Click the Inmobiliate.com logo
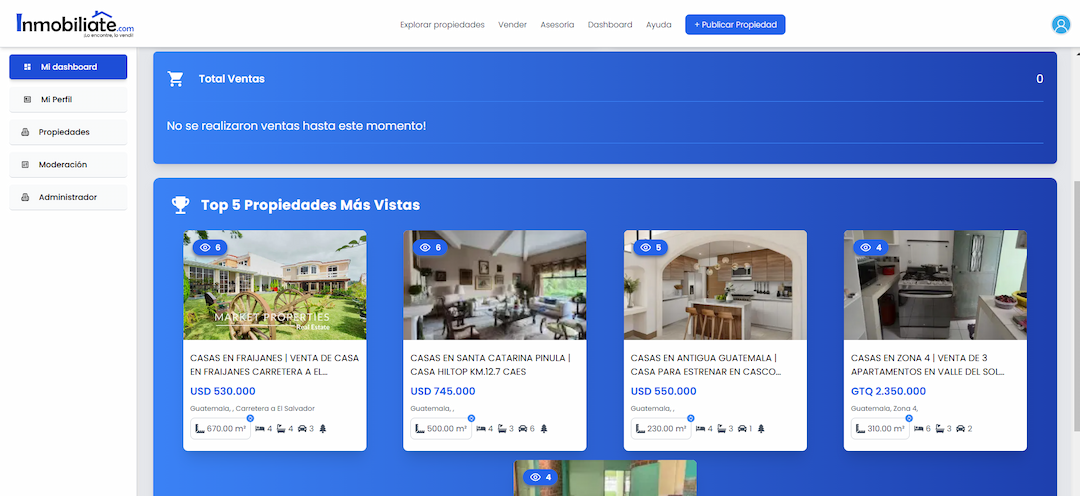Screen dimensions: 1080x496 point(74,24)
